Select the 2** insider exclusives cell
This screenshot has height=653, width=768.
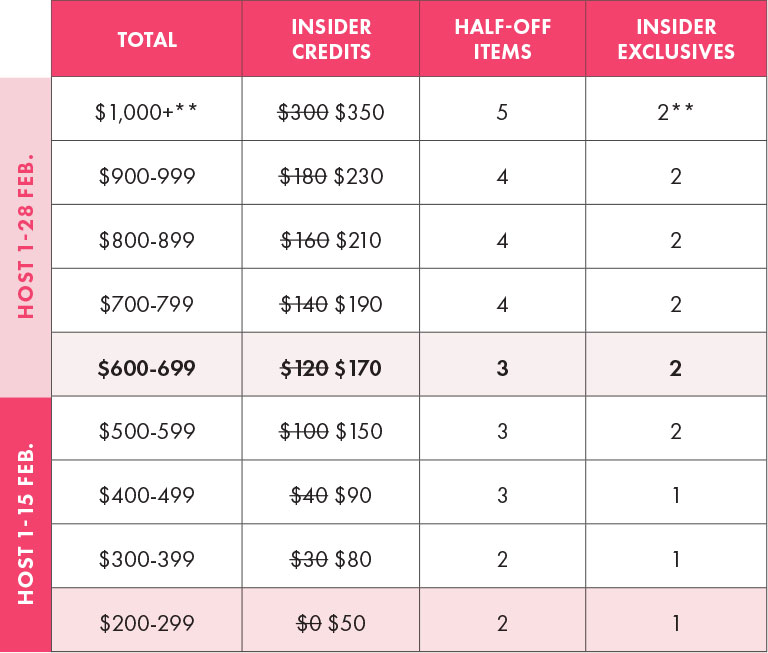[x=676, y=109]
